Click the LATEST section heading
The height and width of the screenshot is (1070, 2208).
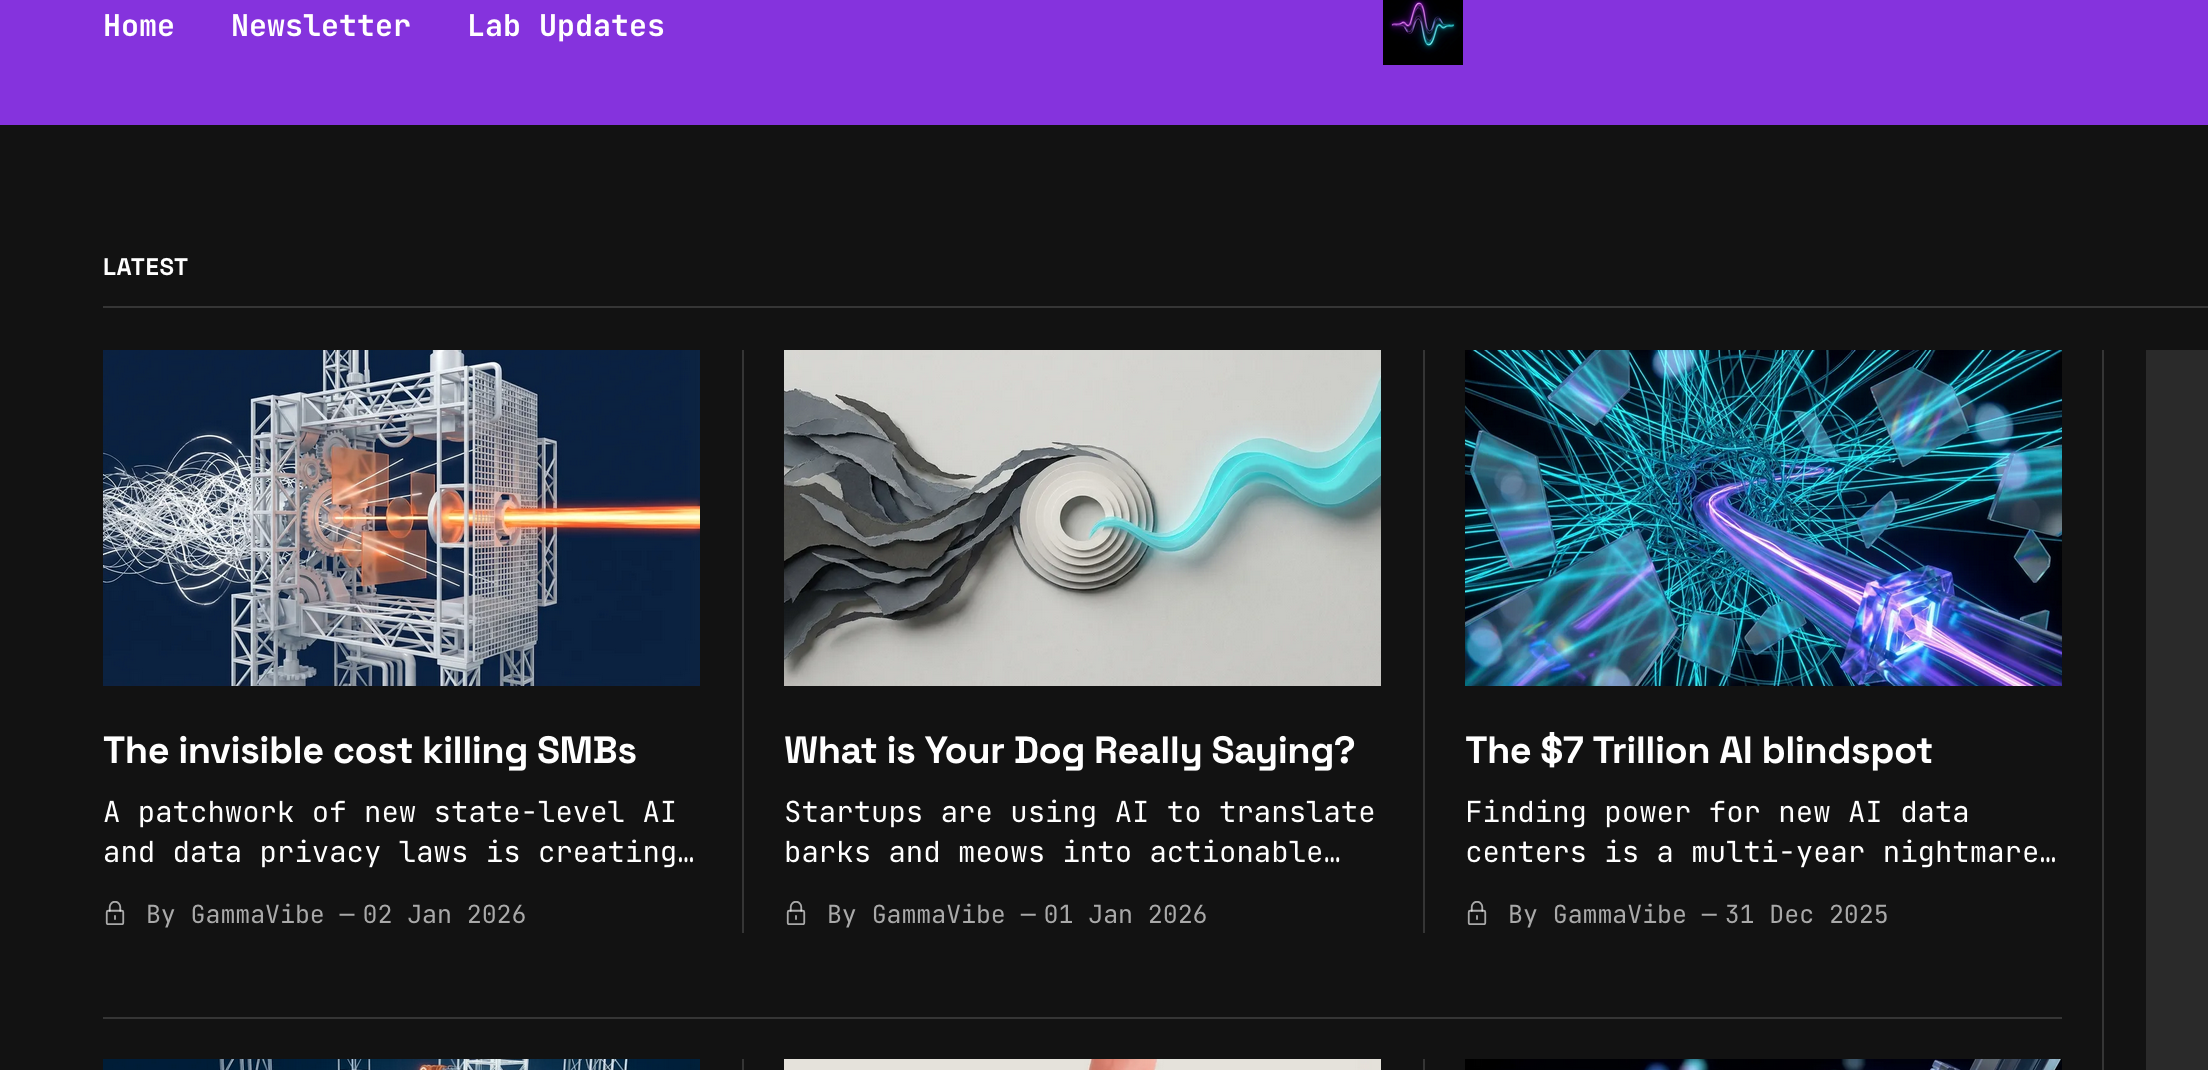point(145,267)
